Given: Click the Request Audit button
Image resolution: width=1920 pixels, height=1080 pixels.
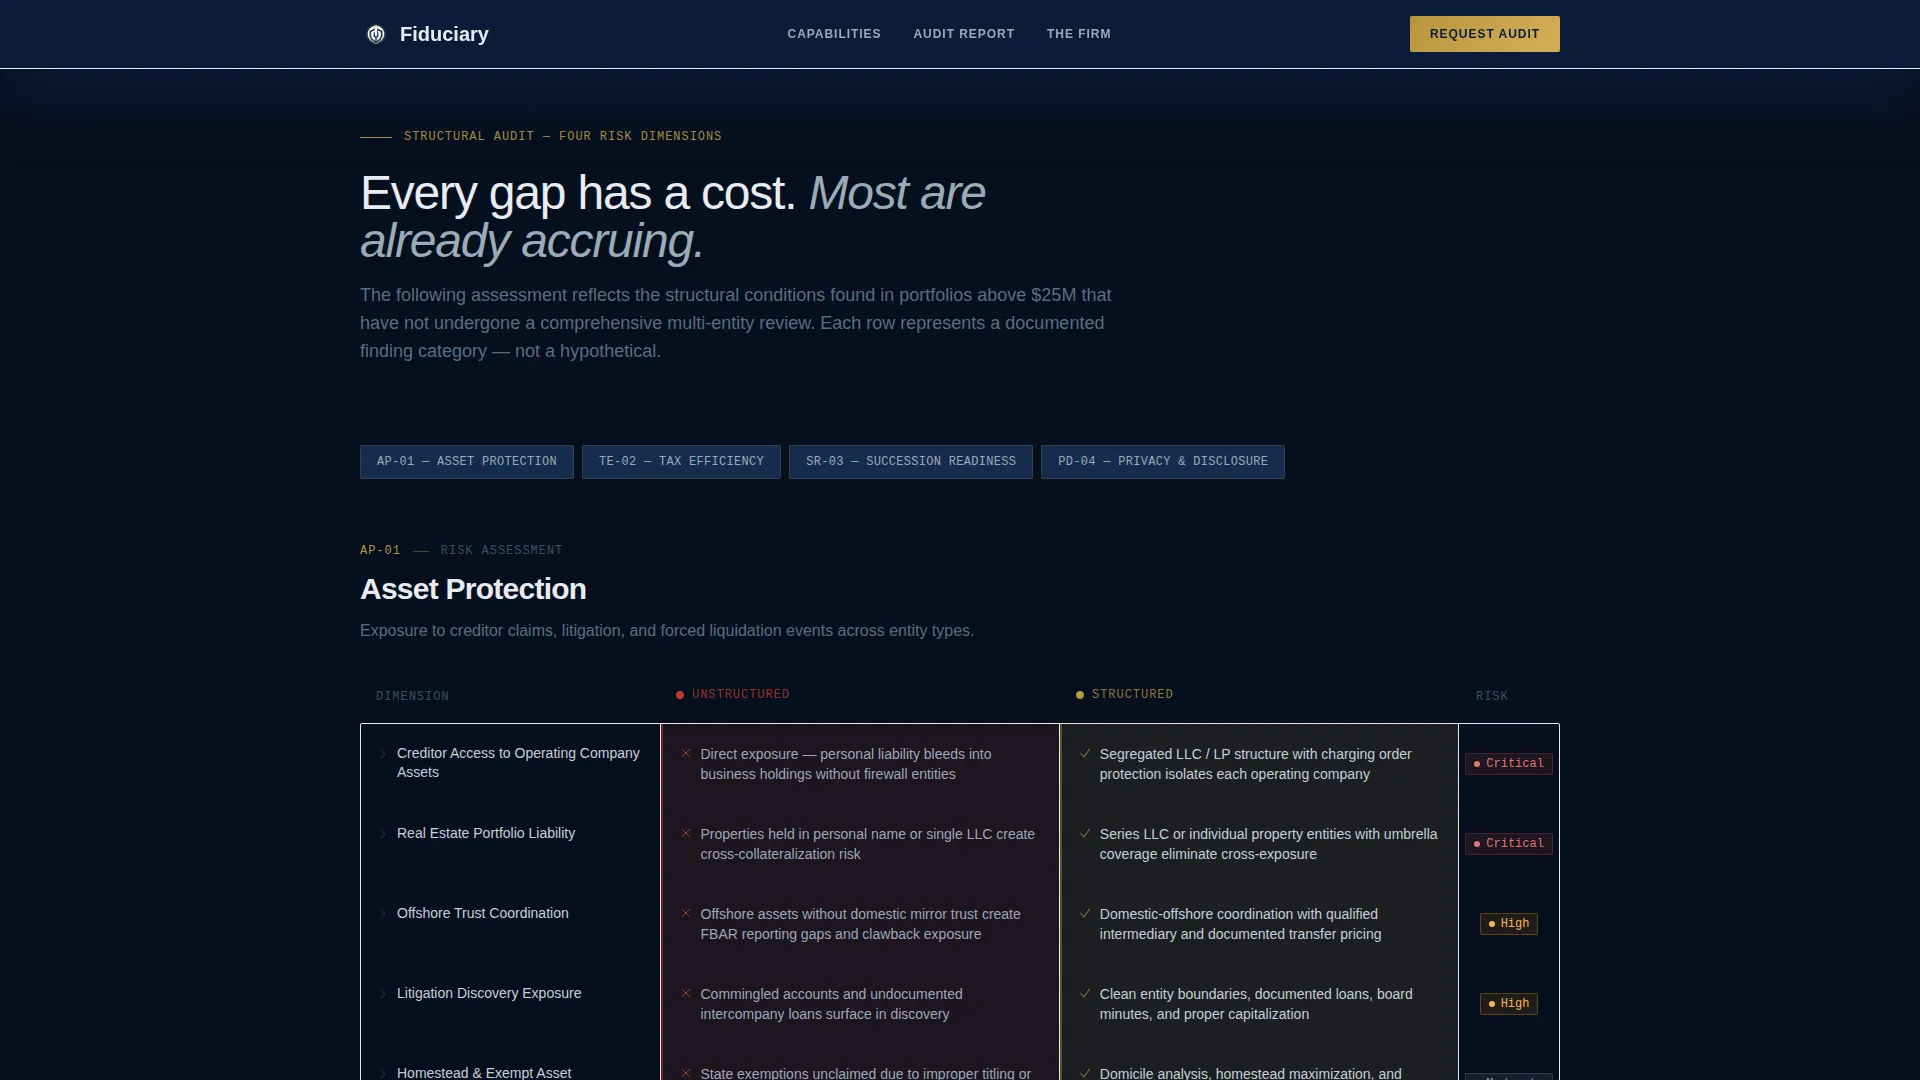Looking at the screenshot, I should [1485, 34].
